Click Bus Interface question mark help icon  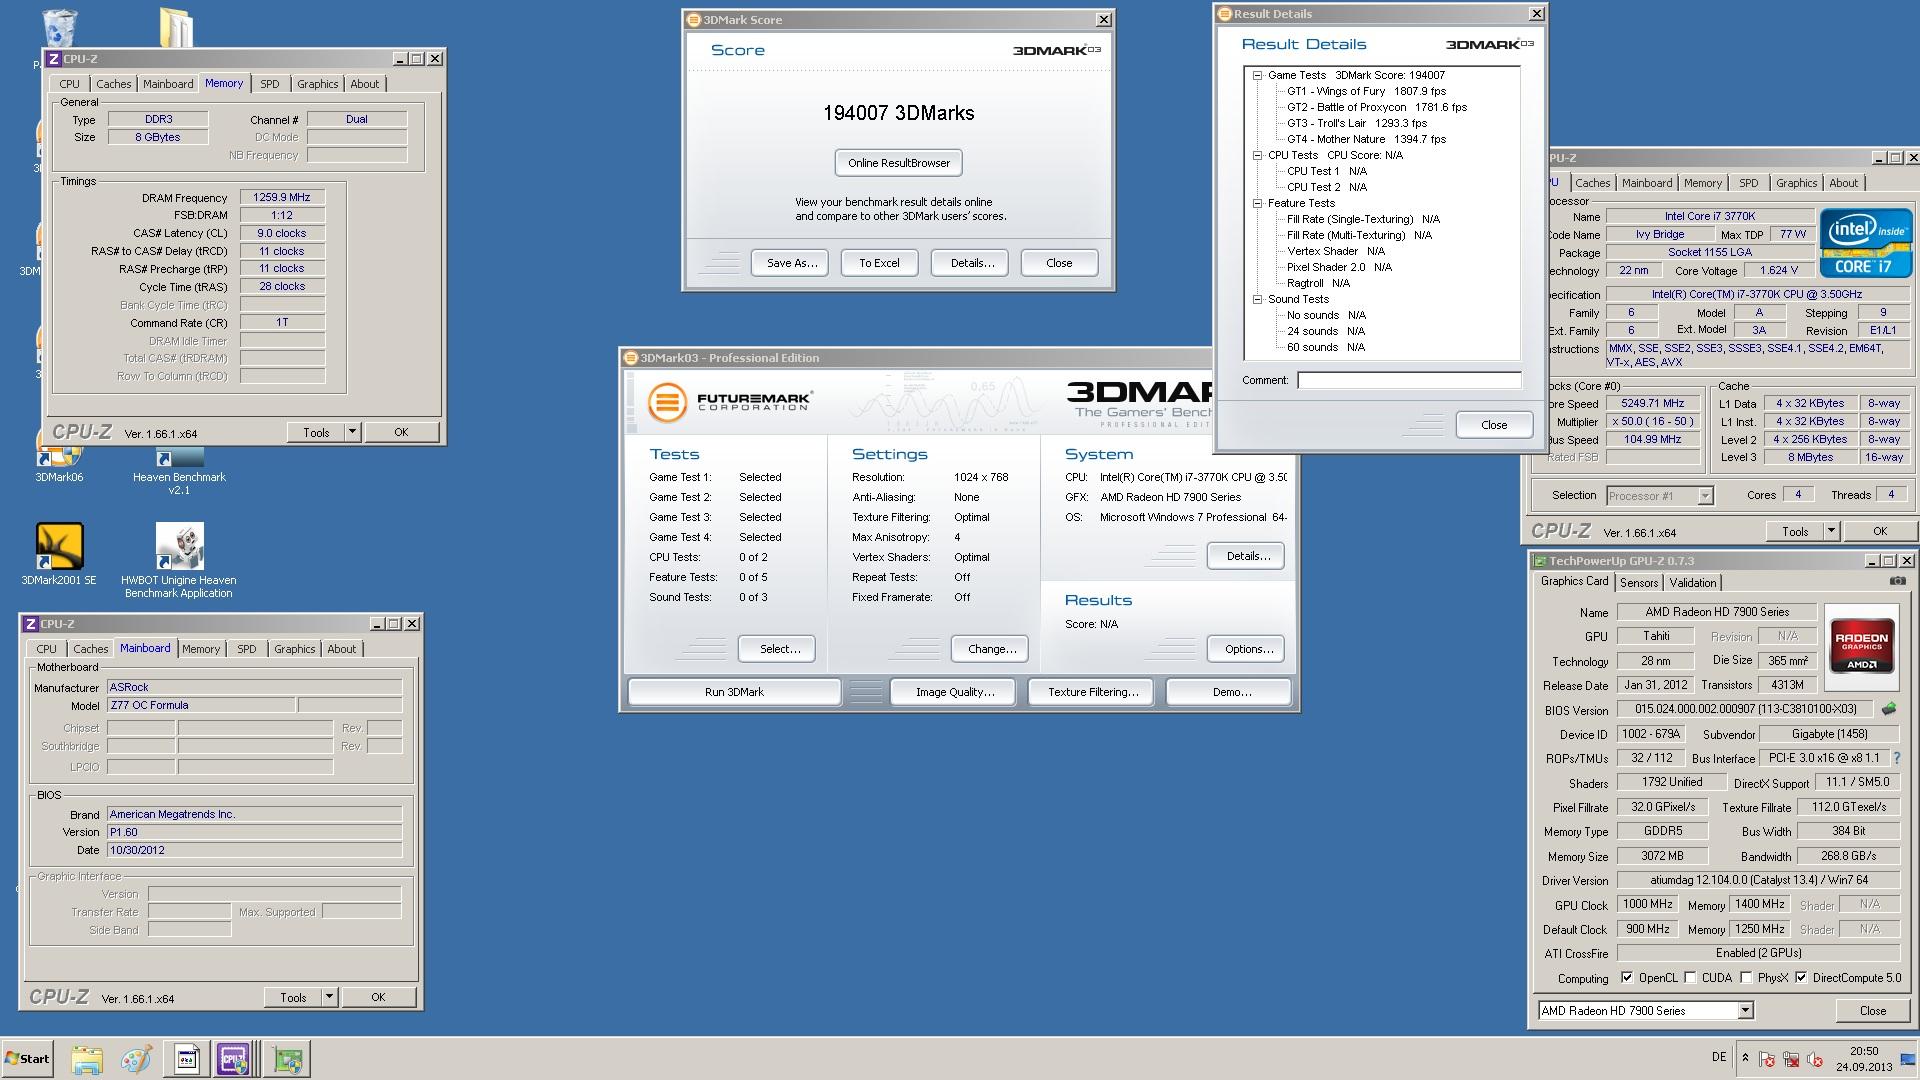click(1896, 758)
